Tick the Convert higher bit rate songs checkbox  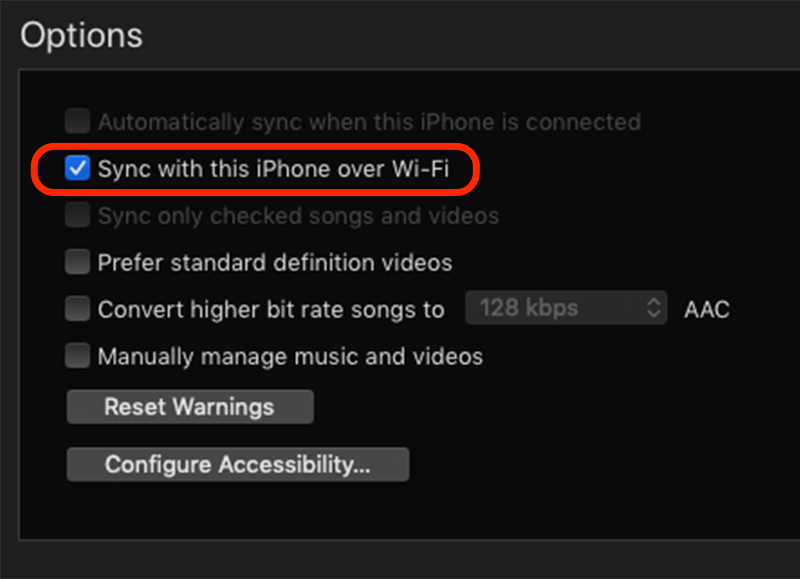[x=78, y=309]
